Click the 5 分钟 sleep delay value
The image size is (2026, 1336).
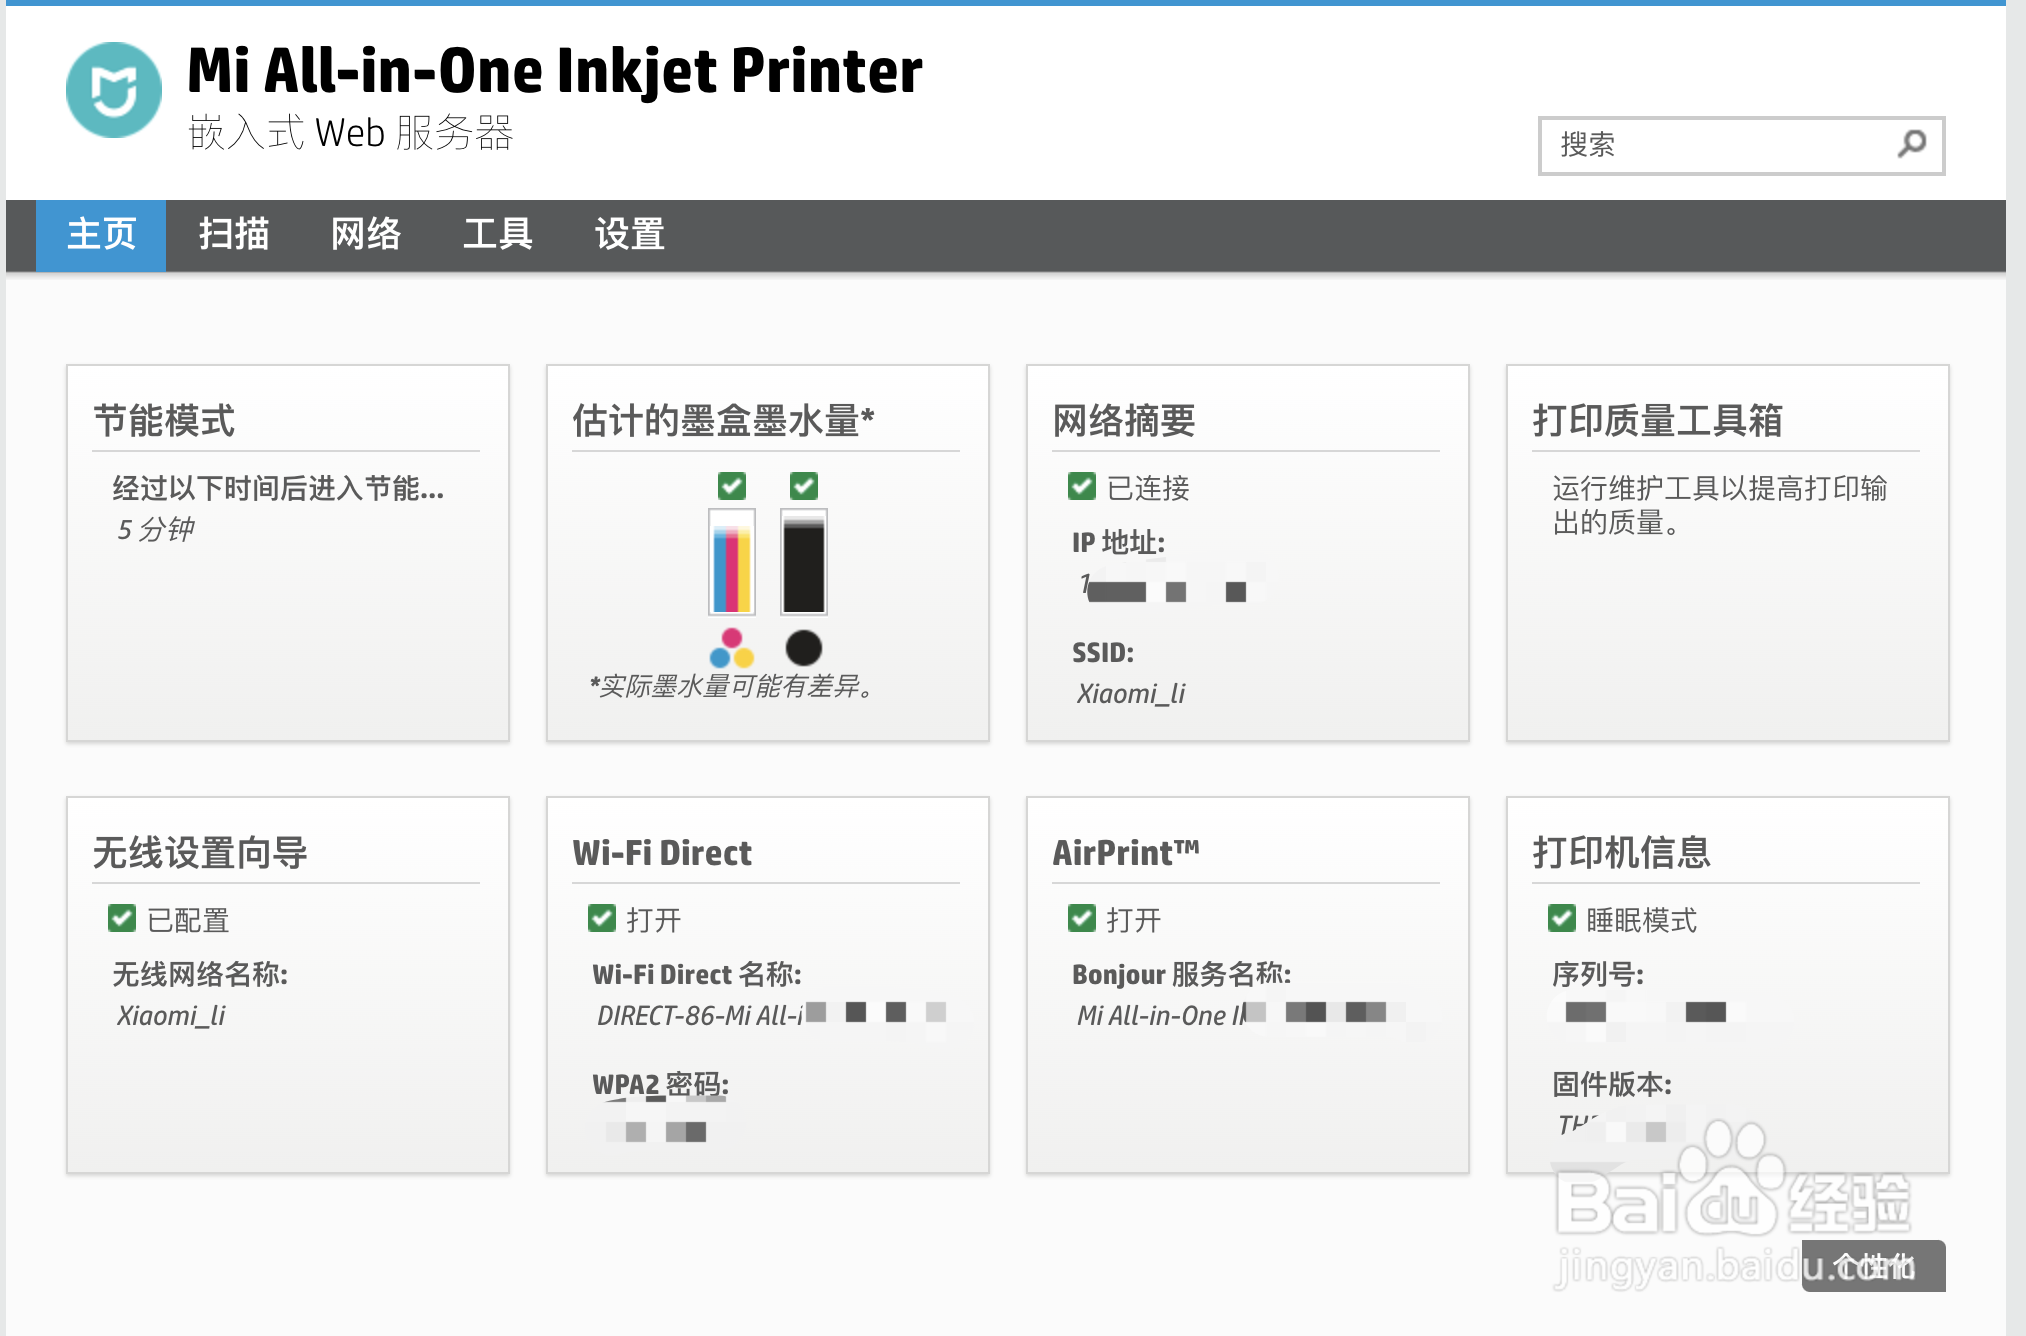156,530
